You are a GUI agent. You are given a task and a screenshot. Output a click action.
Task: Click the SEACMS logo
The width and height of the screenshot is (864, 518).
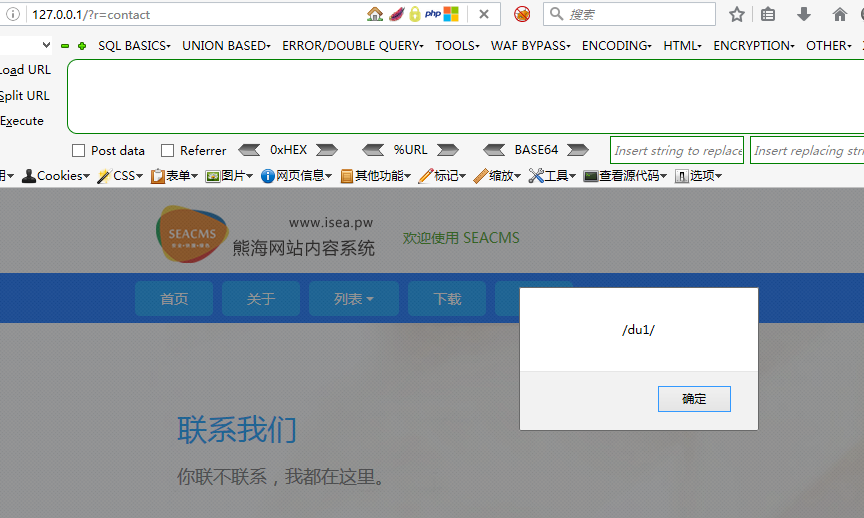click(192, 234)
